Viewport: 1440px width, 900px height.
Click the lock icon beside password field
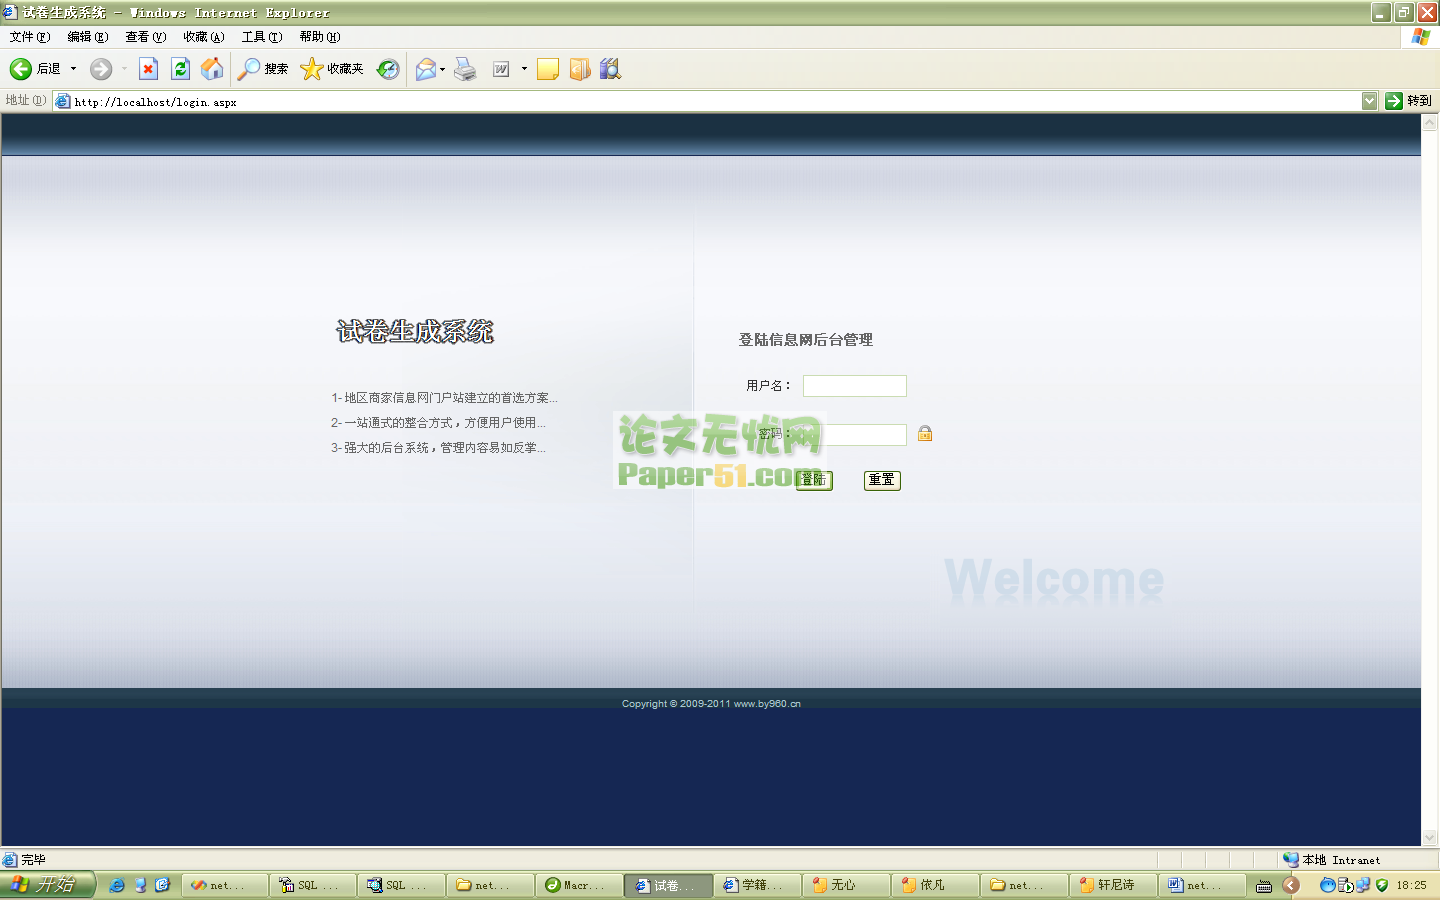tap(925, 433)
